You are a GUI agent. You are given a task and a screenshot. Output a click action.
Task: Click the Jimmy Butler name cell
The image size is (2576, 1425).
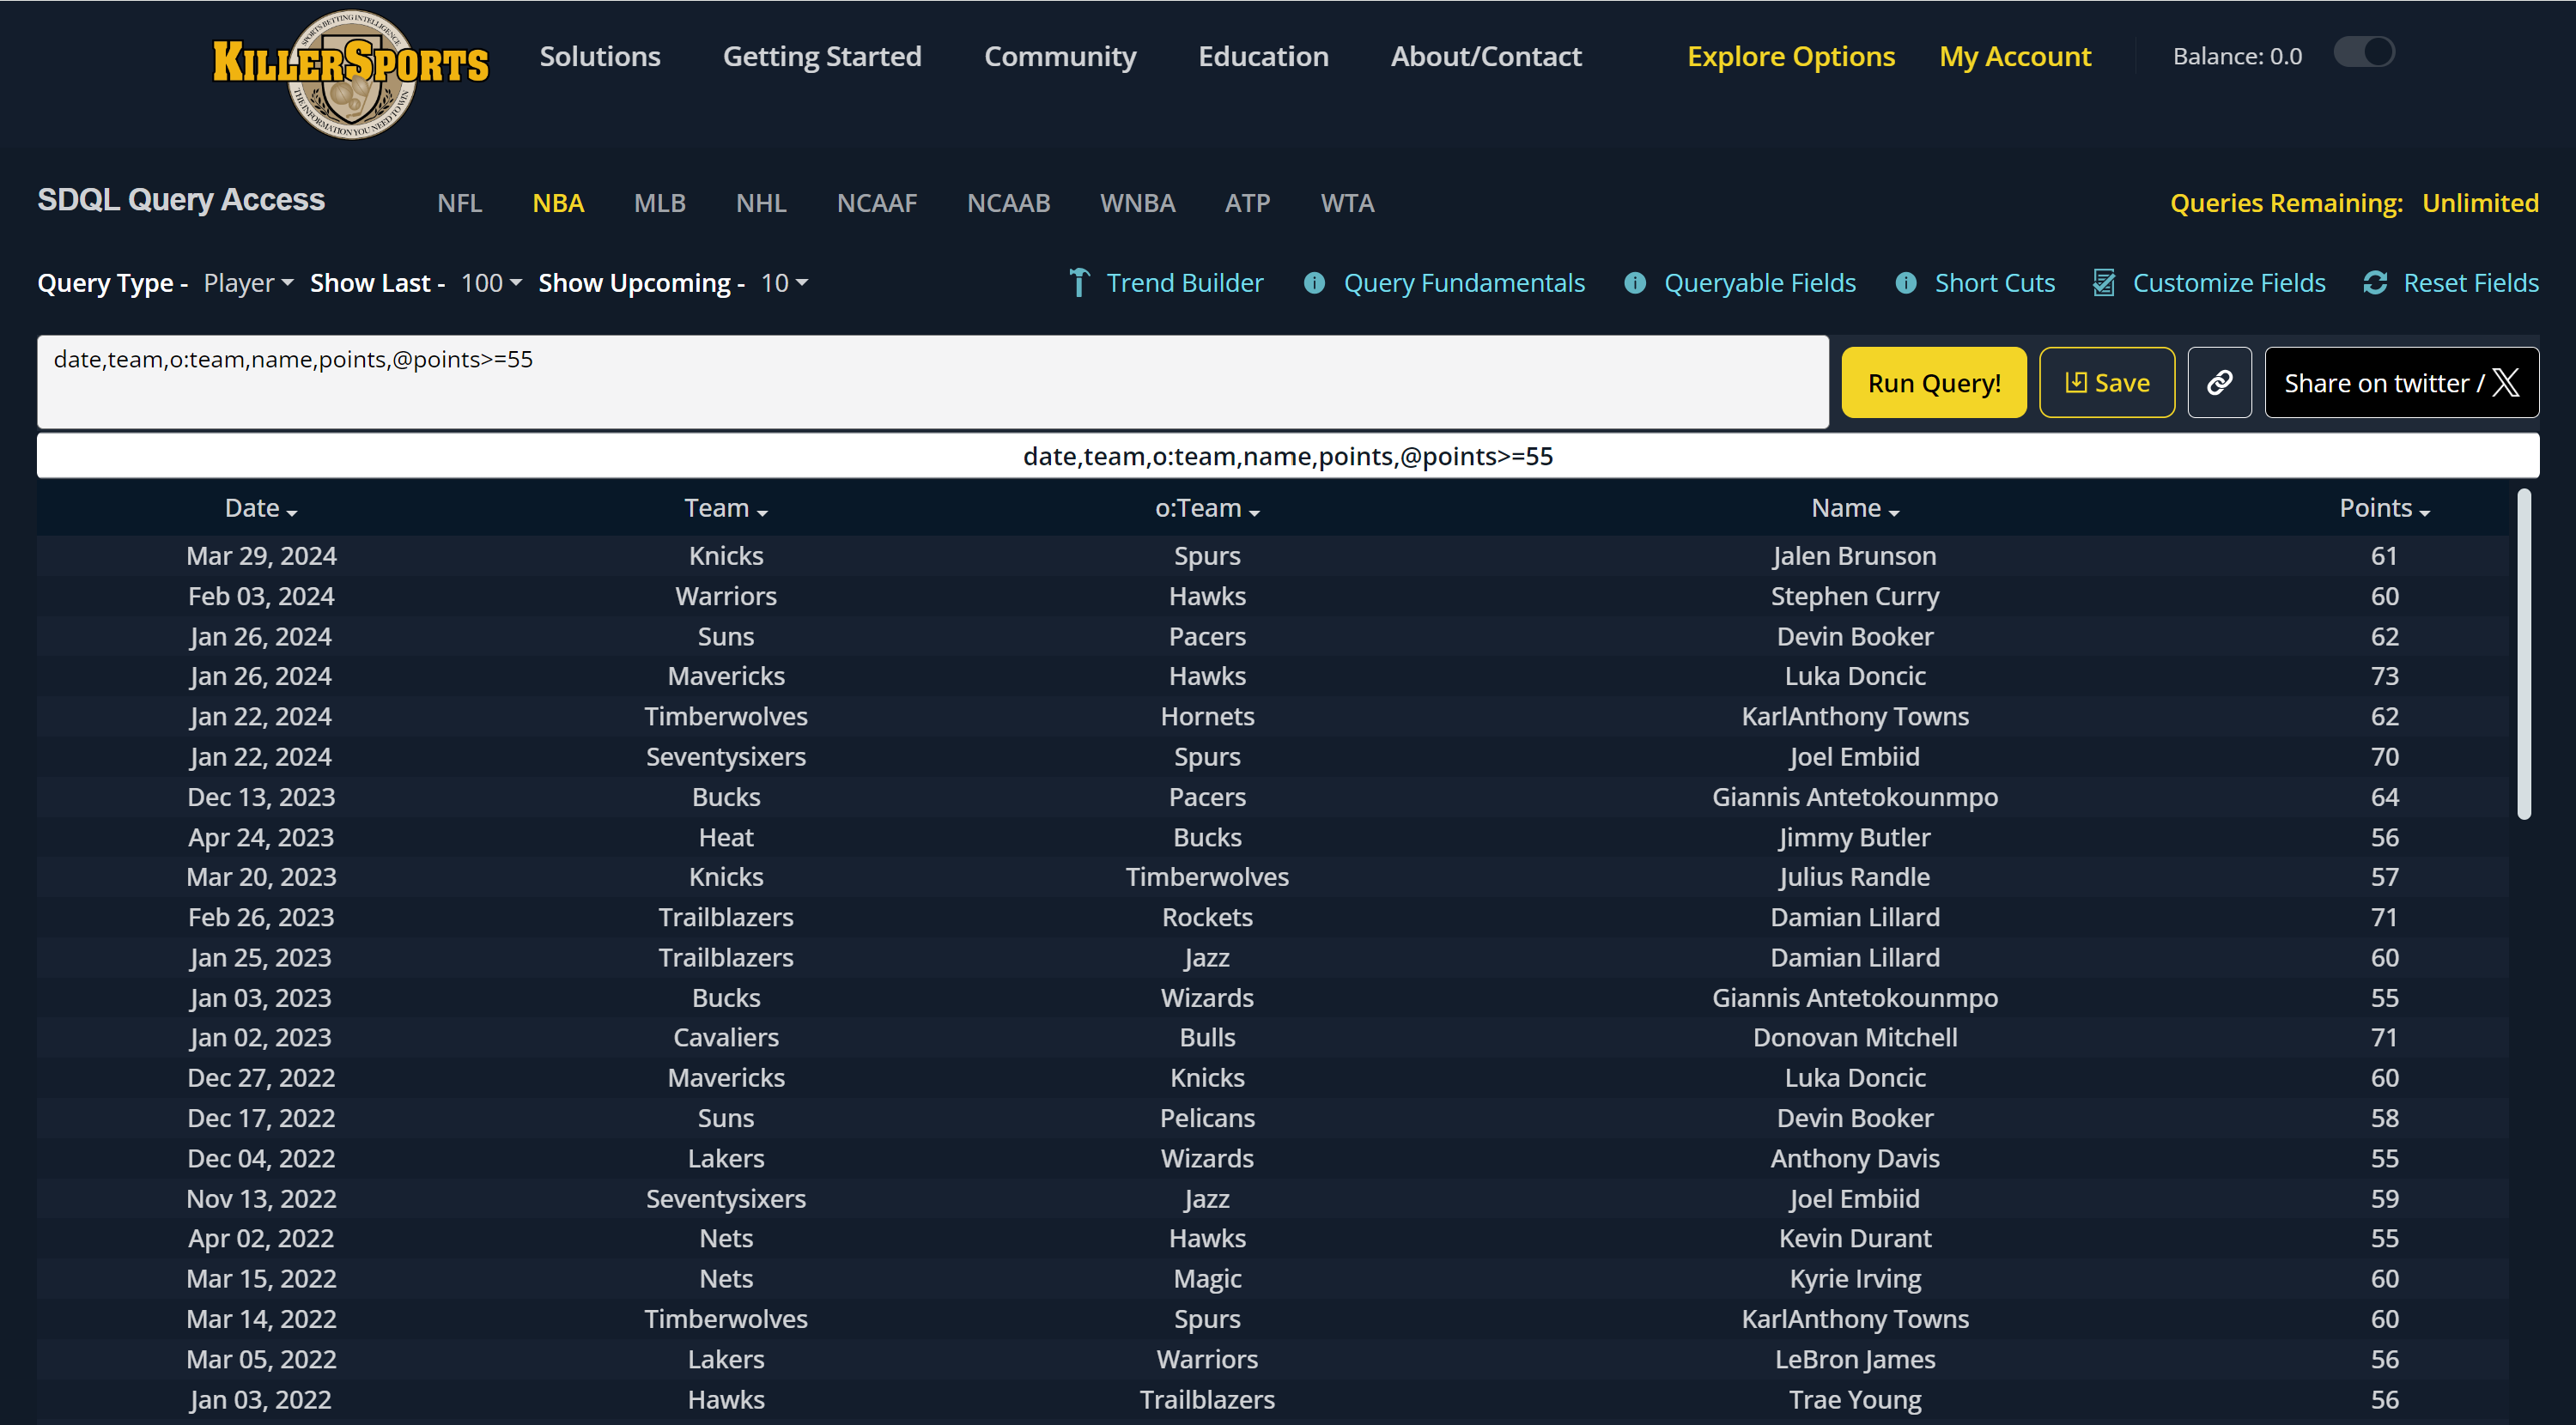click(x=1855, y=837)
